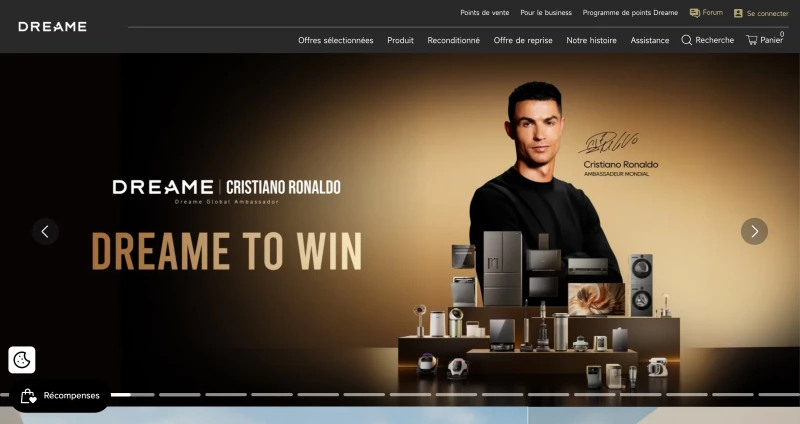Image resolution: width=800 pixels, height=424 pixels.
Task: Expand the Offres sélectionnées menu
Action: click(x=336, y=40)
